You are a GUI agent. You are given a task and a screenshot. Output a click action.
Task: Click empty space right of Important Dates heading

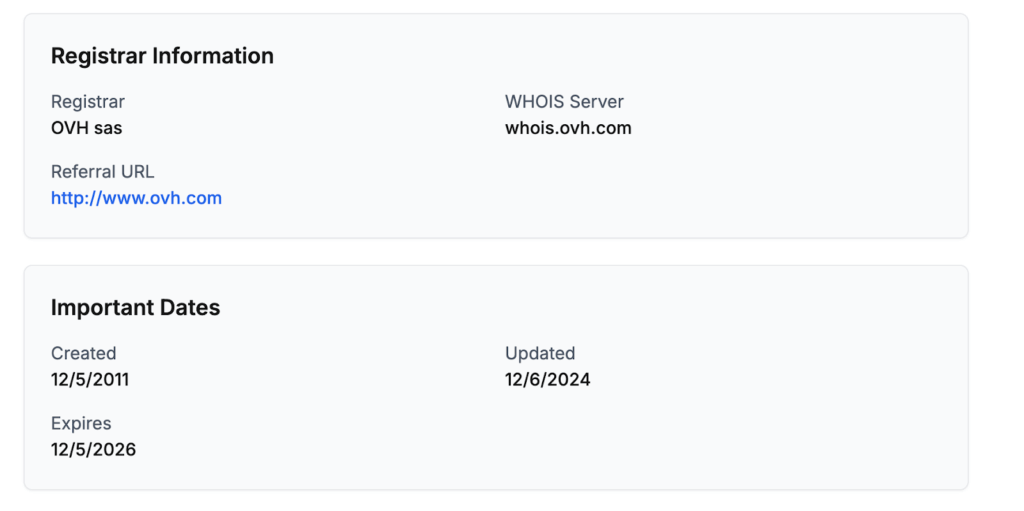click(x=600, y=307)
